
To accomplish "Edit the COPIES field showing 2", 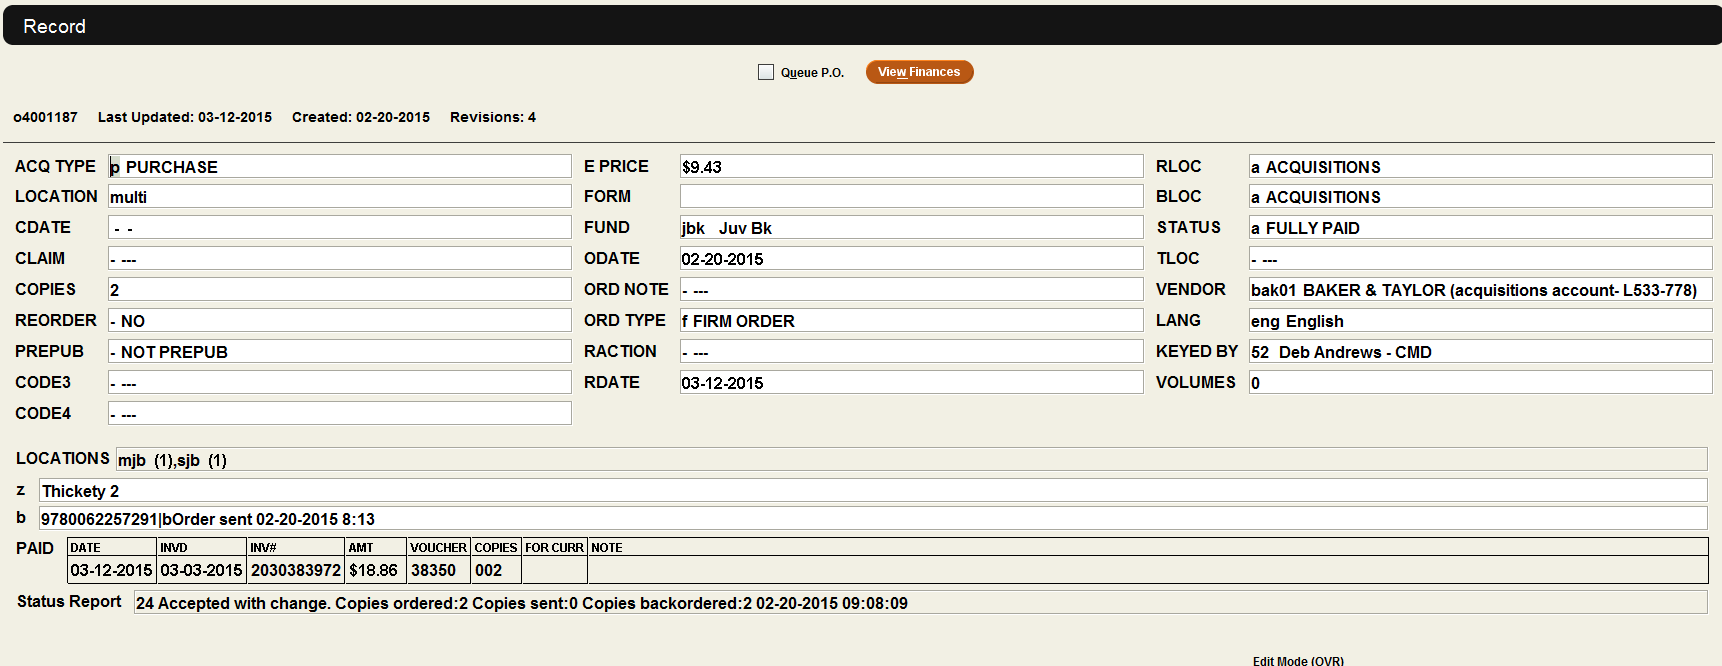I will pos(340,289).
